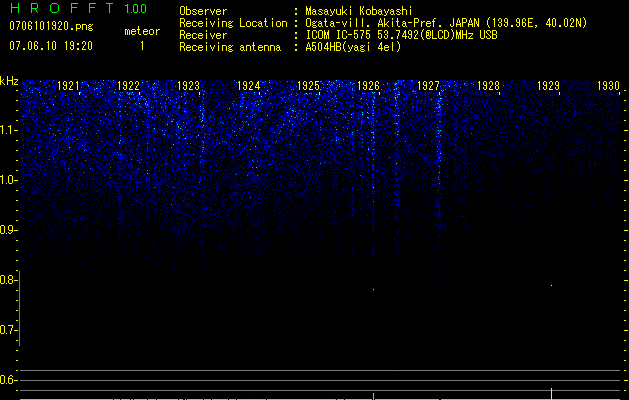Click the meteor count label

click(x=142, y=31)
